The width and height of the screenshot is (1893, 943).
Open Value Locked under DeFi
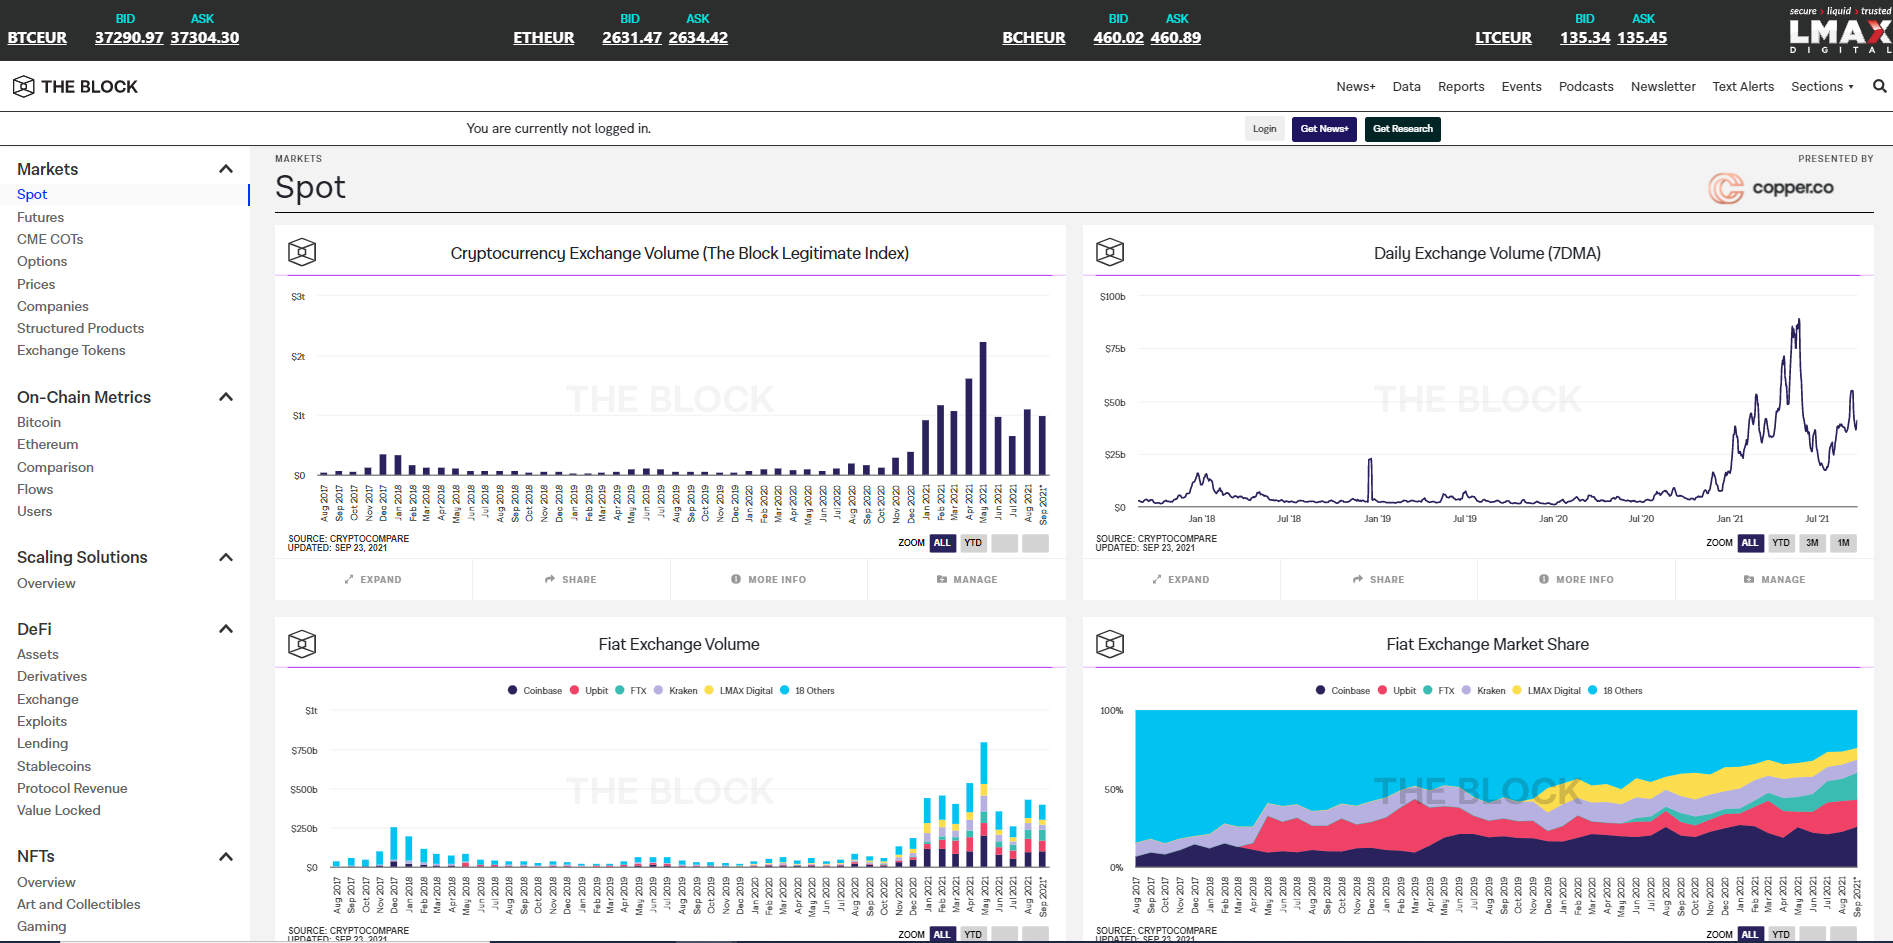(x=59, y=810)
